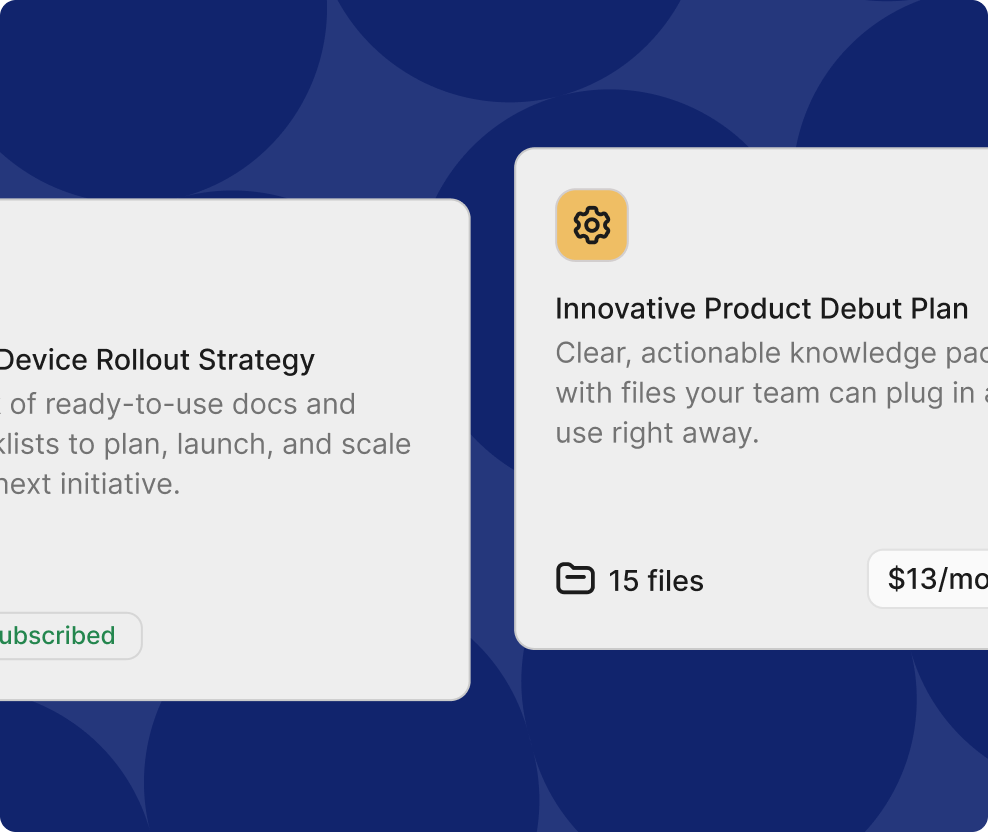The image size is (988, 832).
Task: Click the folder icon beside 15 files
Action: 575,579
